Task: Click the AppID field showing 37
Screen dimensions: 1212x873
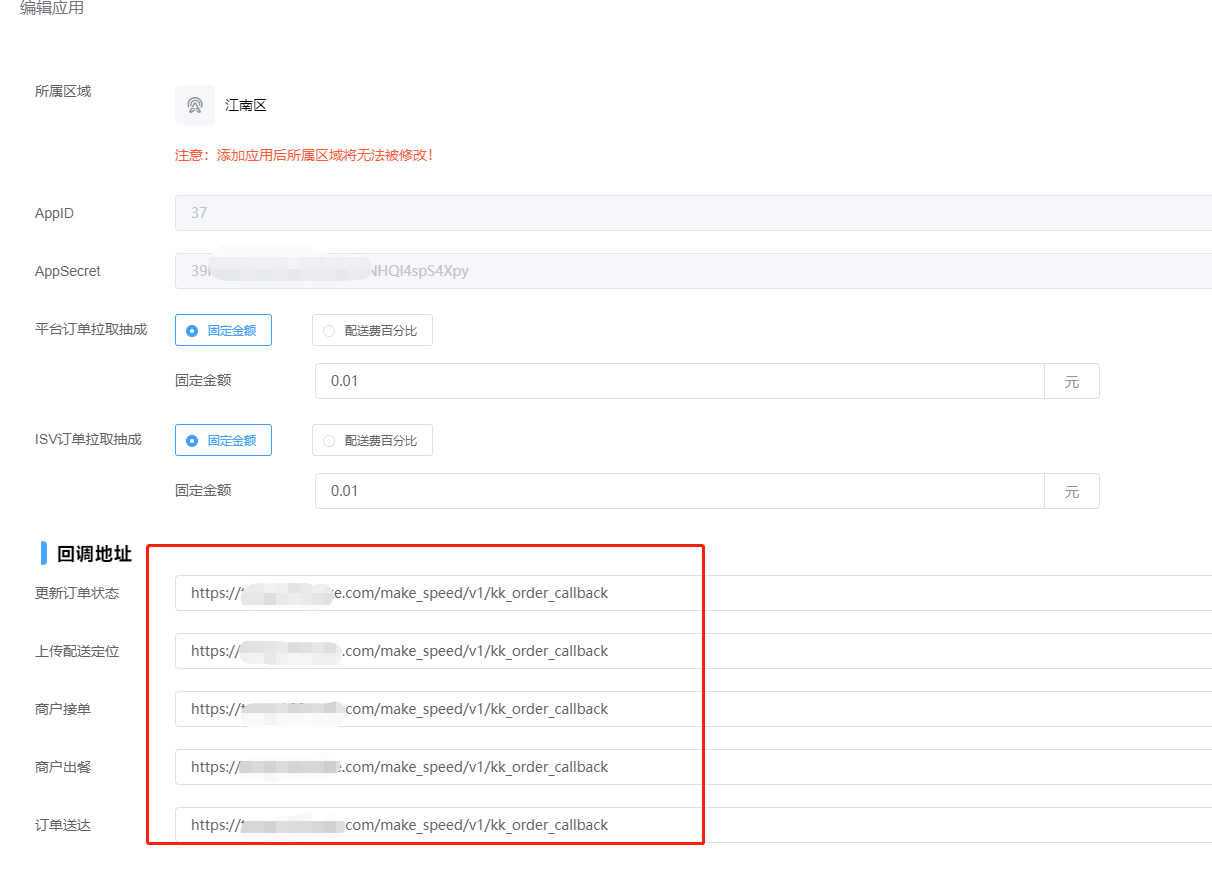Action: coord(693,213)
